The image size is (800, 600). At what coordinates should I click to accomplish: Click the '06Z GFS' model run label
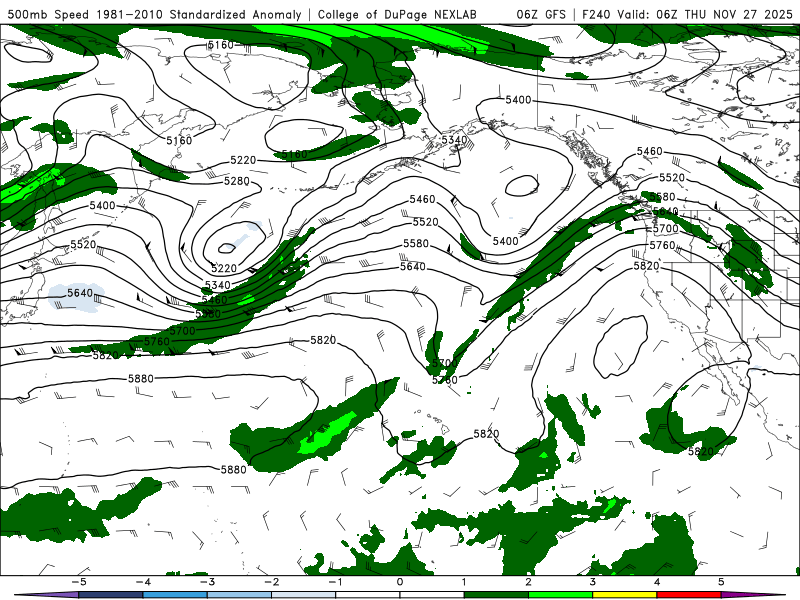tap(541, 15)
